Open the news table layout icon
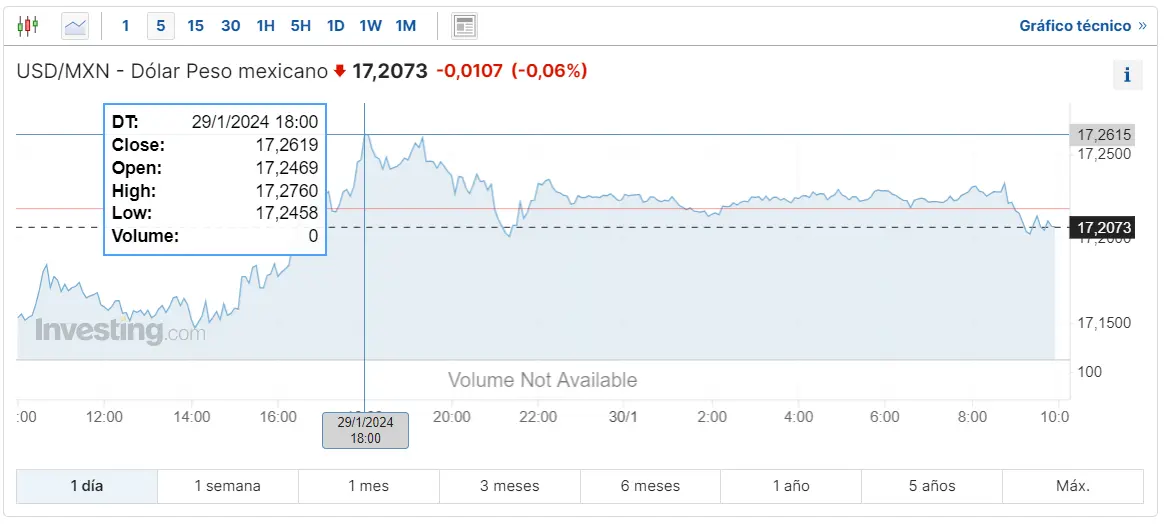Viewport: 1164px width, 524px height. pyautogui.click(x=465, y=27)
